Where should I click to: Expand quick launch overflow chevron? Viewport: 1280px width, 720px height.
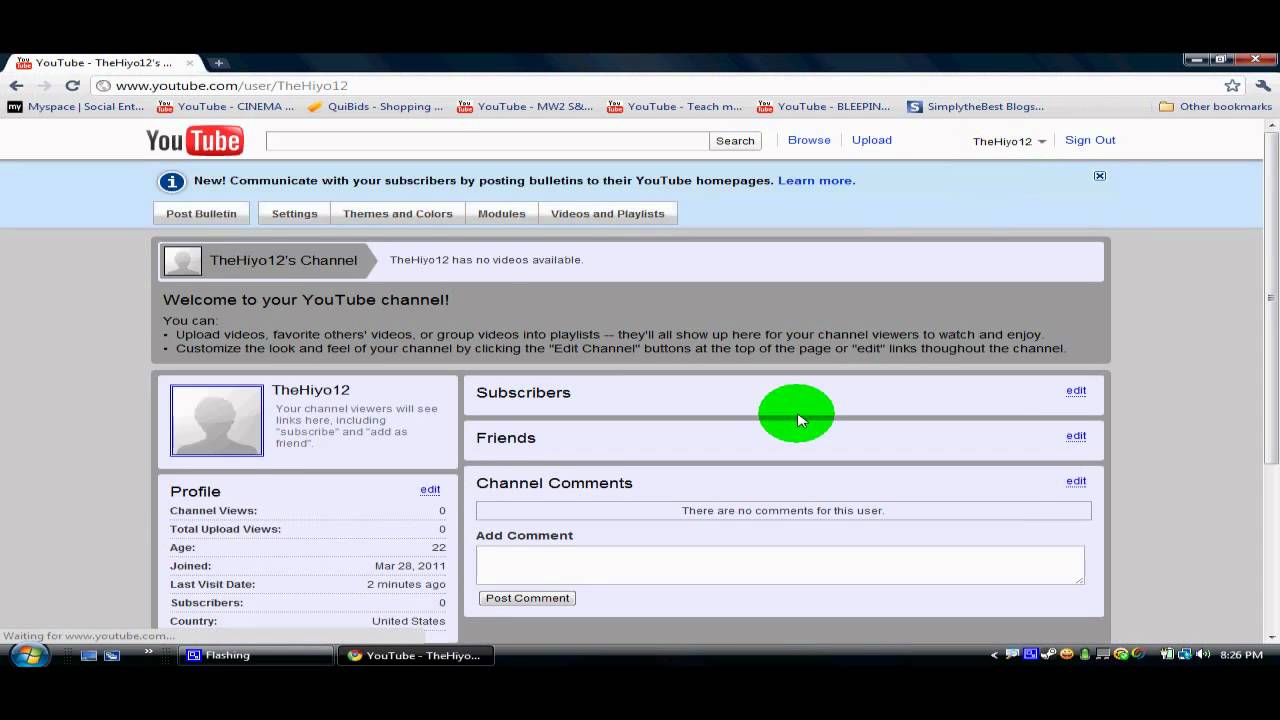[x=149, y=652]
